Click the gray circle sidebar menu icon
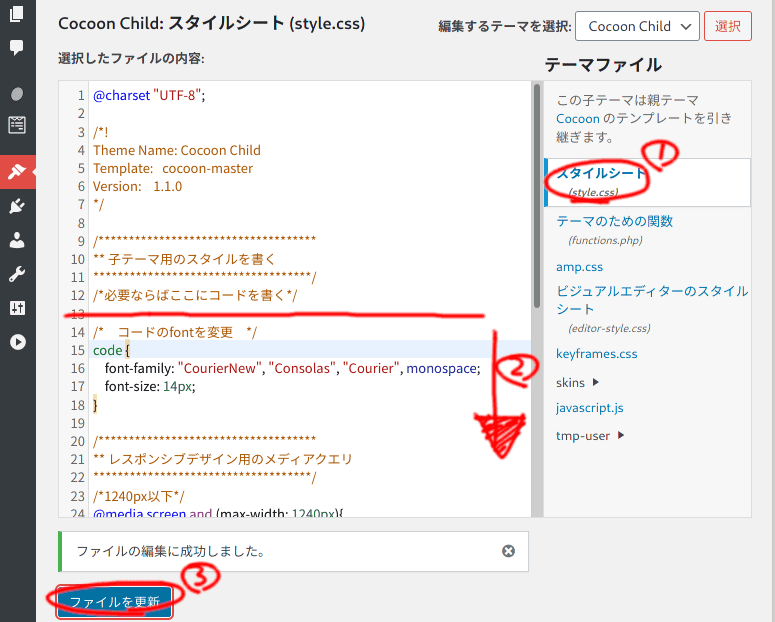Image resolution: width=775 pixels, height=622 pixels. coord(17,93)
